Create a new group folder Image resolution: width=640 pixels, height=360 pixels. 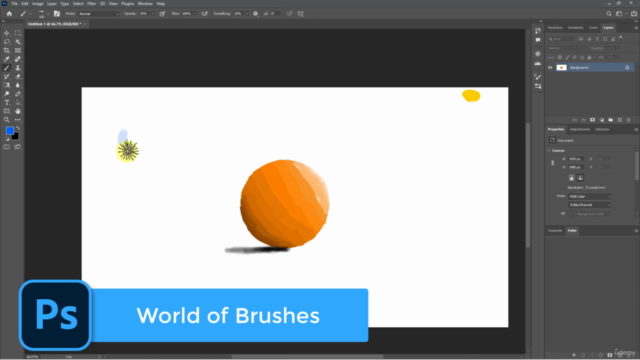click(x=611, y=120)
